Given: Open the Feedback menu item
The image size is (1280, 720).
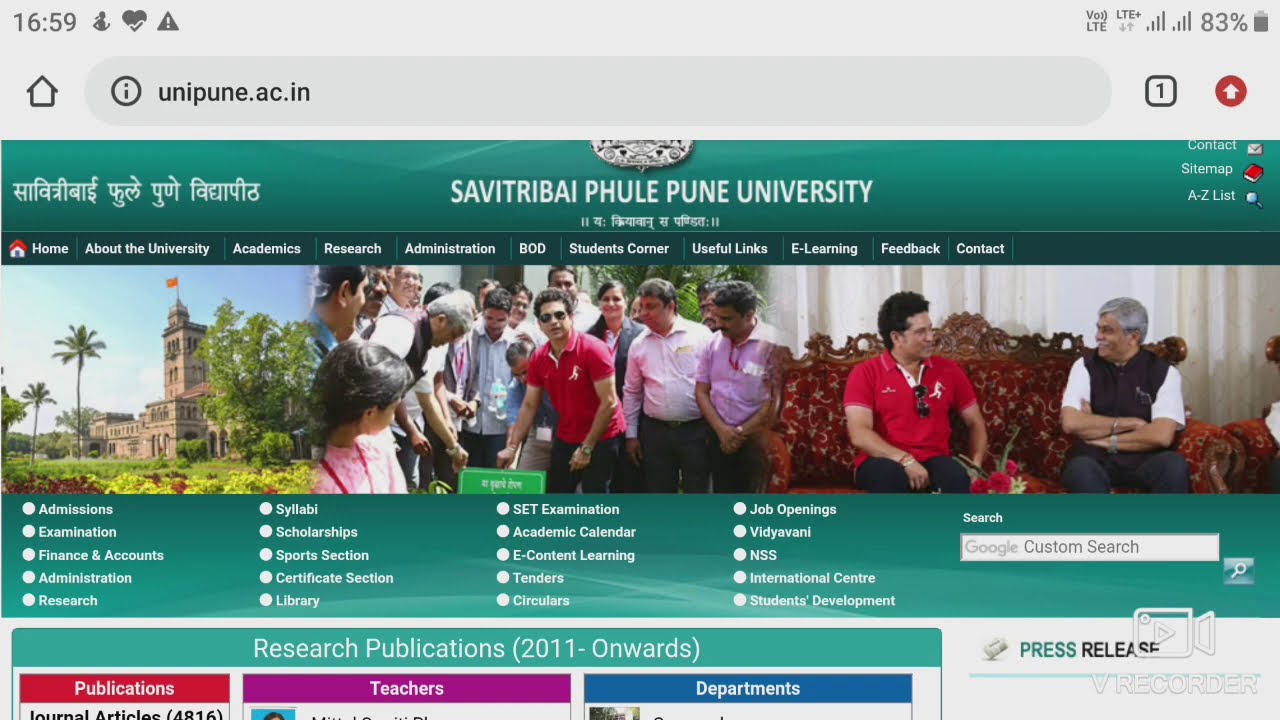Looking at the screenshot, I should pyautogui.click(x=910, y=249).
